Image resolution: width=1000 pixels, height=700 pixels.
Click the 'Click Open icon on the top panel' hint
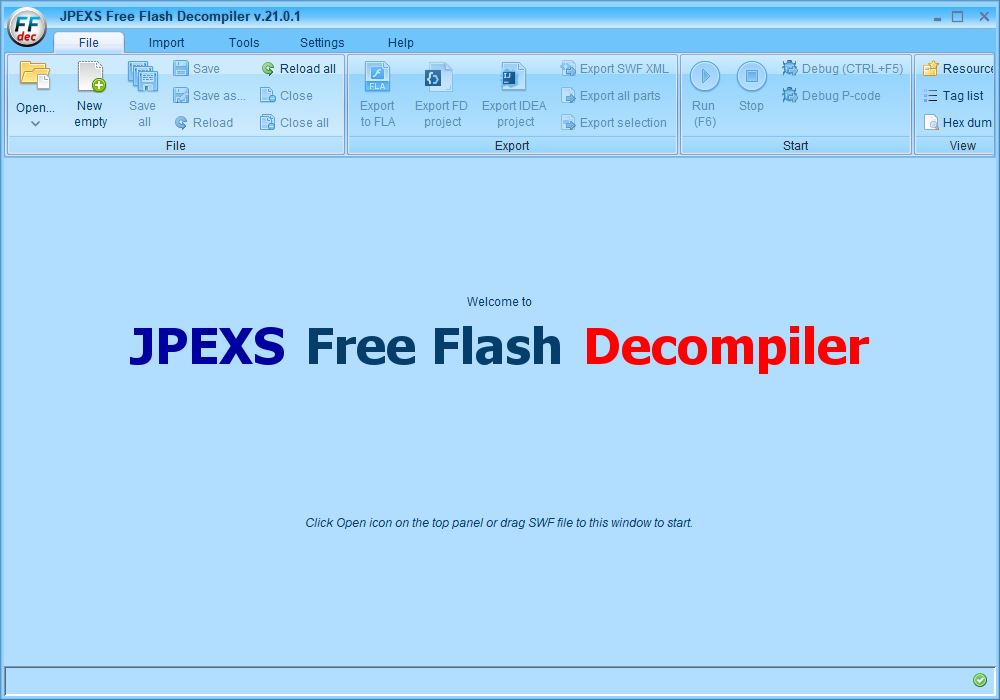(x=499, y=523)
